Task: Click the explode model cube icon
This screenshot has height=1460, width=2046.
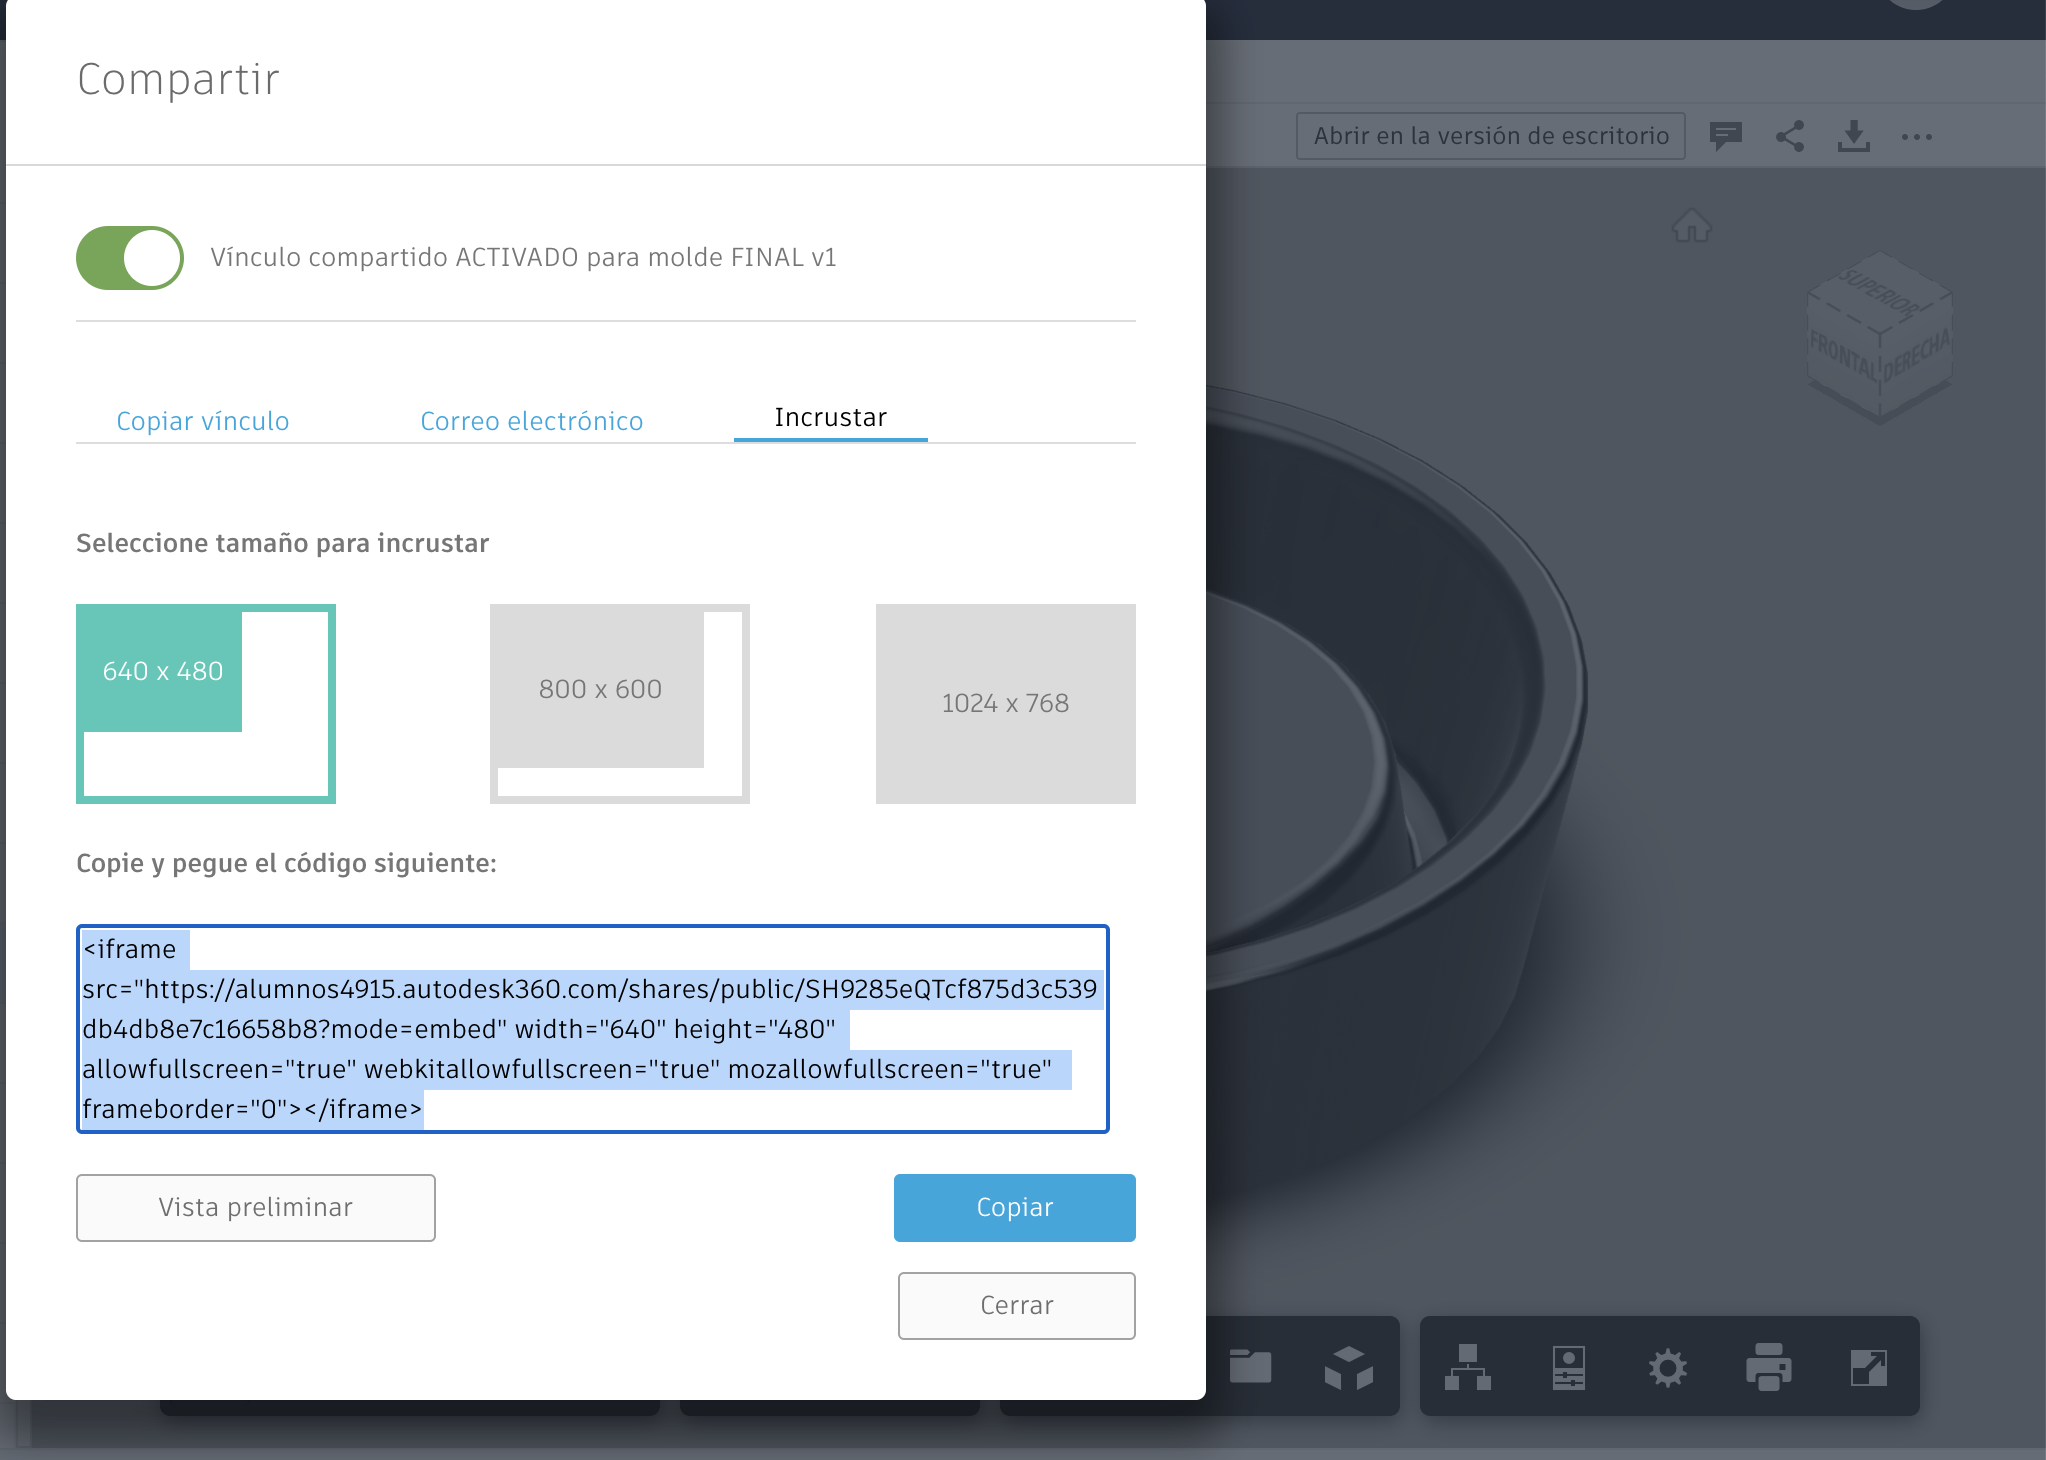Action: [1348, 1367]
